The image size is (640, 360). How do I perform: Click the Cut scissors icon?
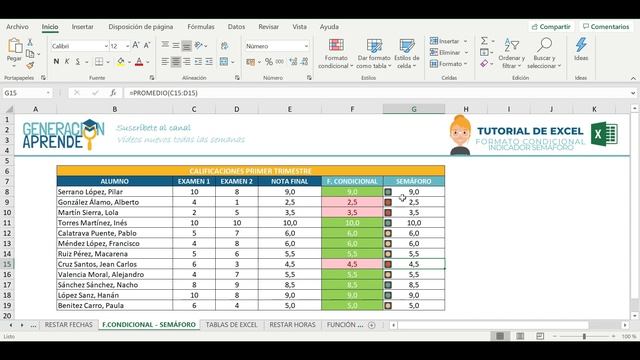point(30,42)
